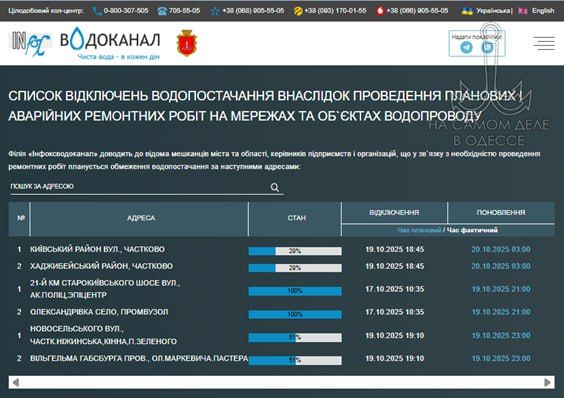The width and height of the screenshot is (564, 398).
Task: Click the ПОНОВЛЕННЯ column header
Action: (501, 213)
